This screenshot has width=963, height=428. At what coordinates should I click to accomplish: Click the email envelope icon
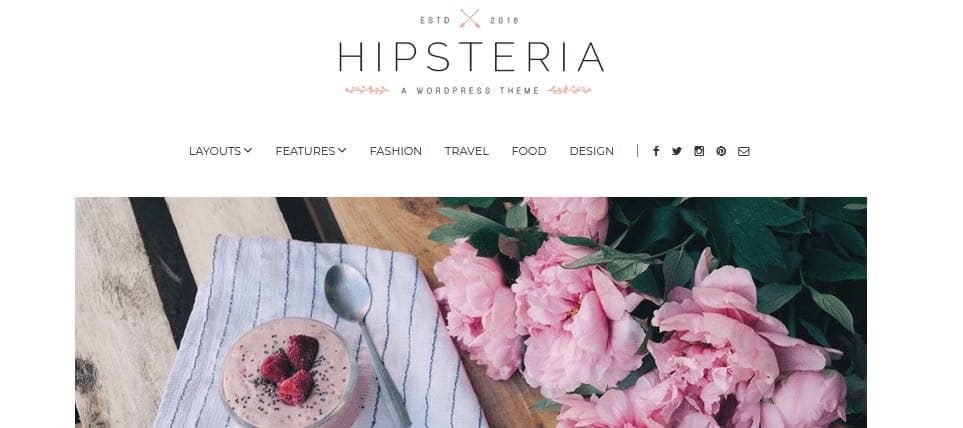point(744,151)
